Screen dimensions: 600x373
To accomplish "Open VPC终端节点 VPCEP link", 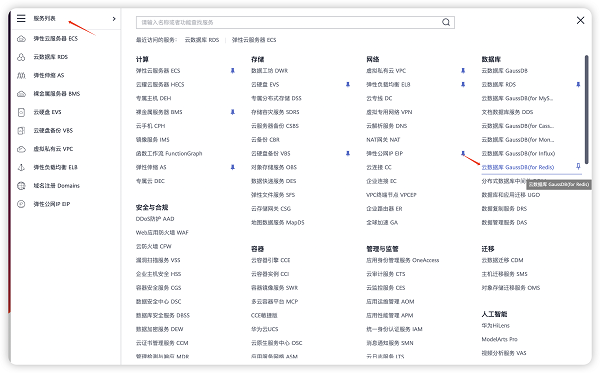I will (391, 195).
